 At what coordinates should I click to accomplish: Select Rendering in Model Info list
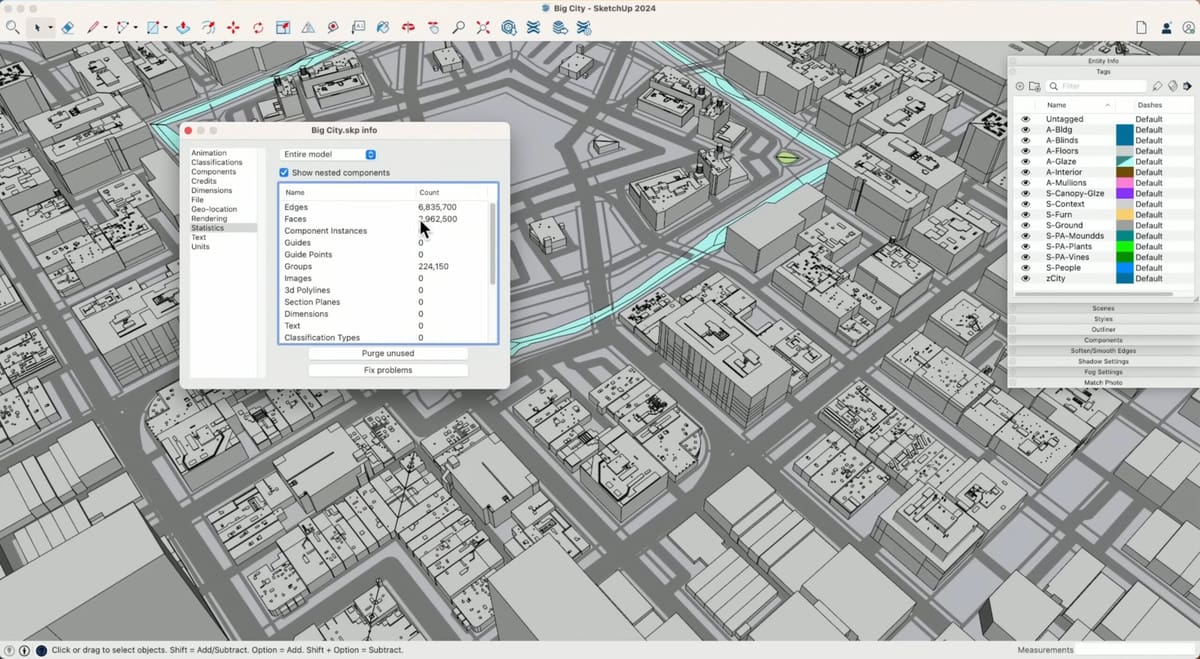209,219
